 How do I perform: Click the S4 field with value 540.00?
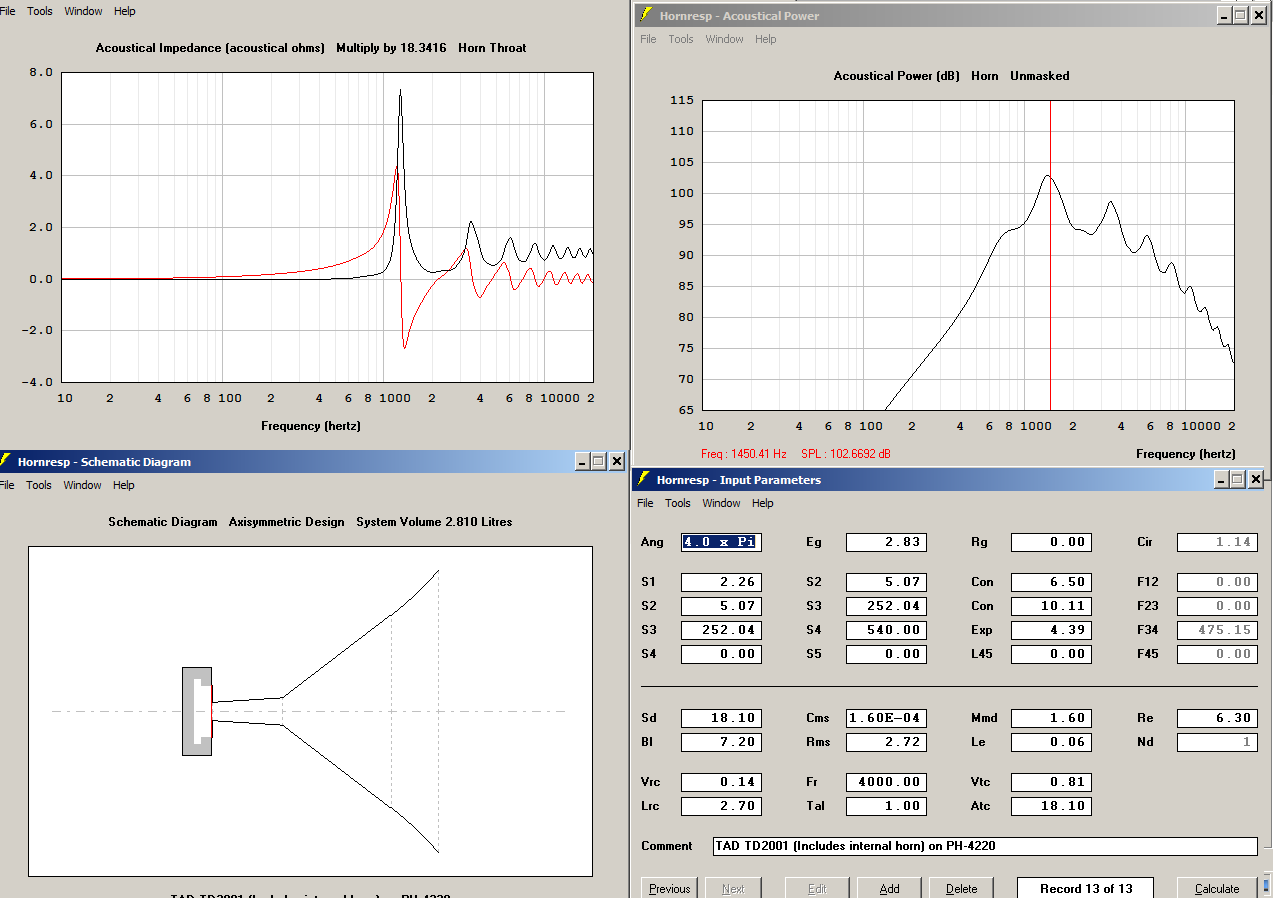[x=886, y=630]
